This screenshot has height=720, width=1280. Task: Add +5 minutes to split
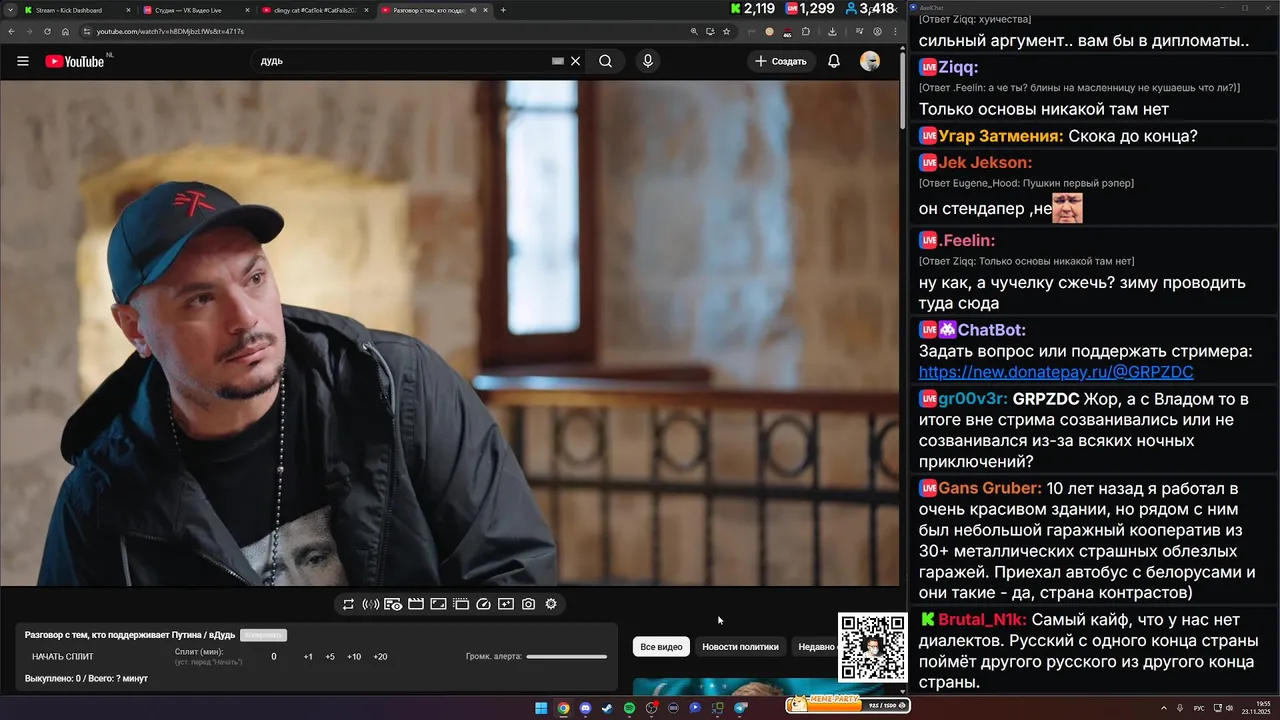(x=330, y=657)
